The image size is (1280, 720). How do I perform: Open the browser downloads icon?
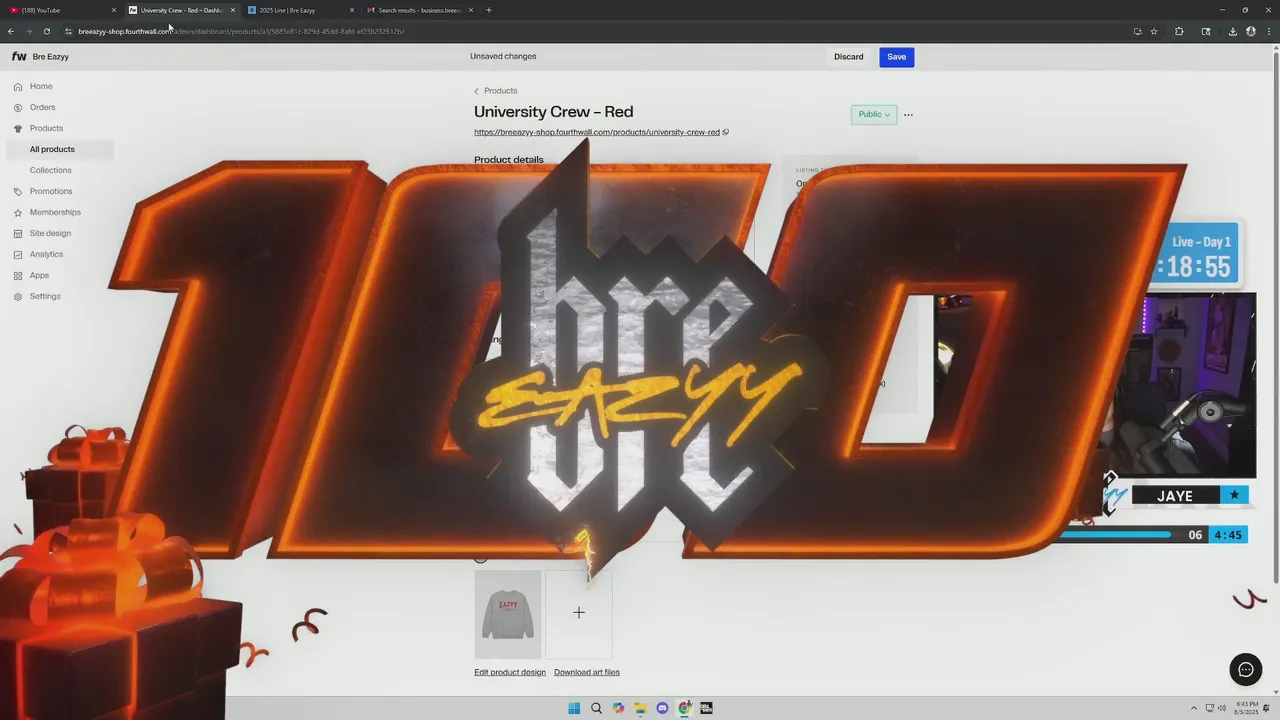pos(1232,31)
